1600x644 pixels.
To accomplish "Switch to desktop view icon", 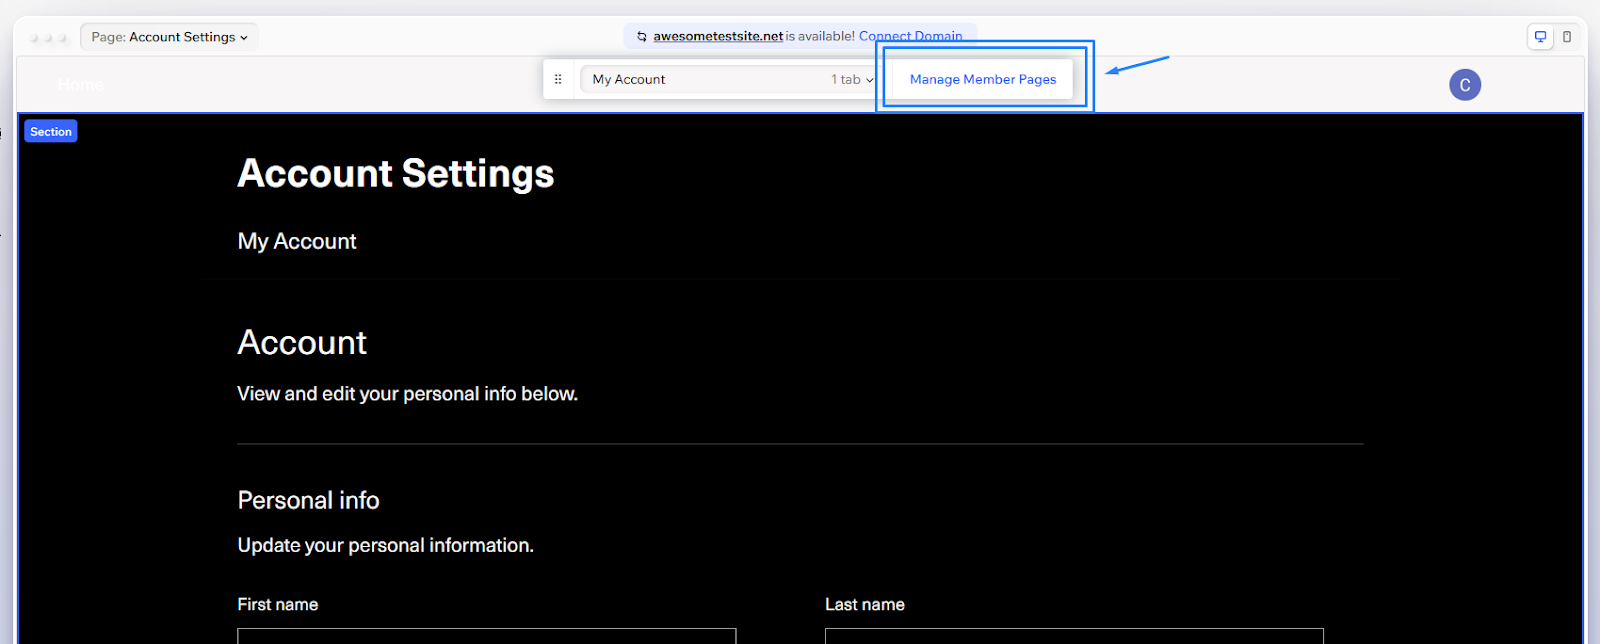I will [x=1541, y=37].
